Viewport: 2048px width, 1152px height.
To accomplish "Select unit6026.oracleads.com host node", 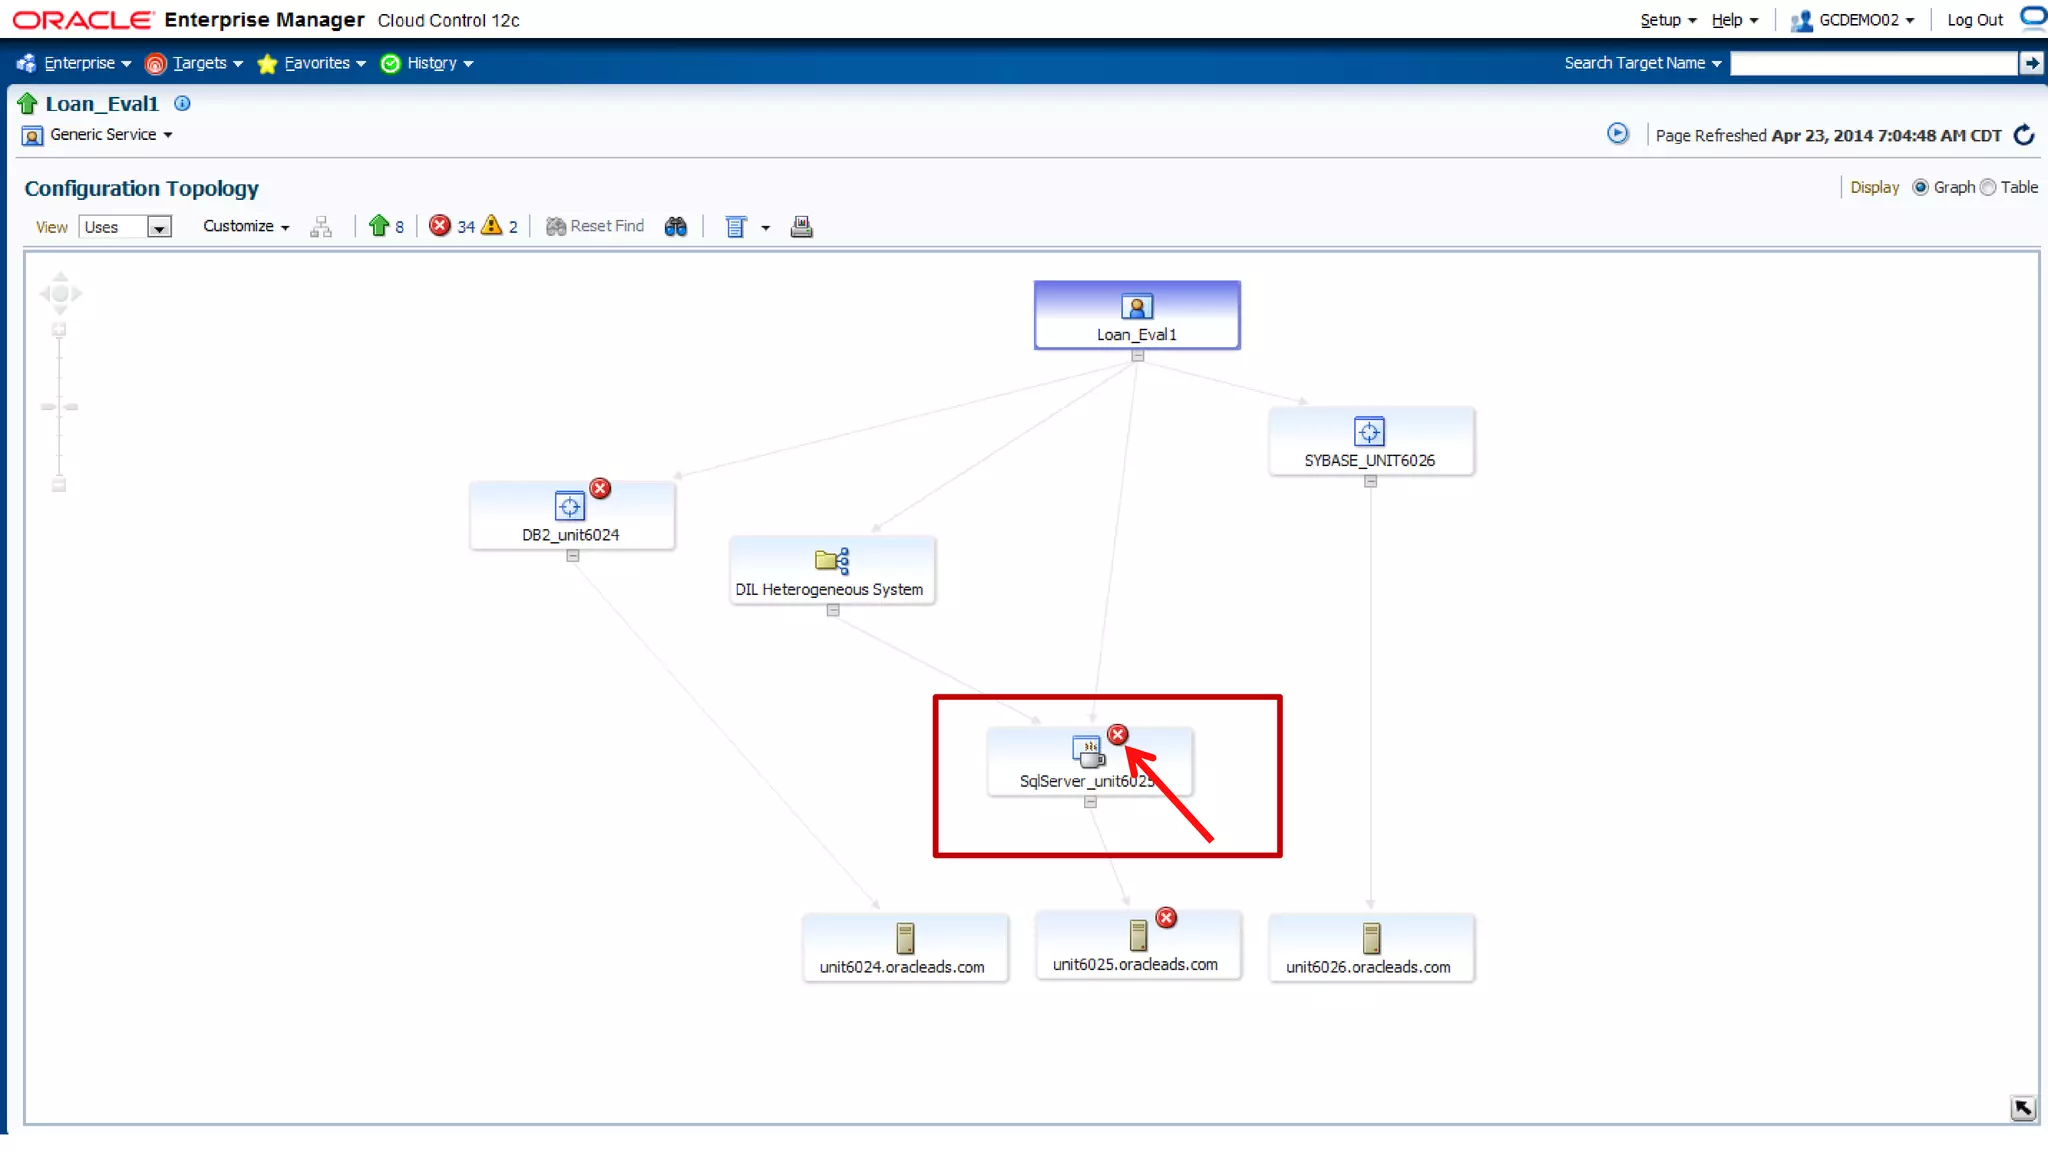I will coord(1371,947).
